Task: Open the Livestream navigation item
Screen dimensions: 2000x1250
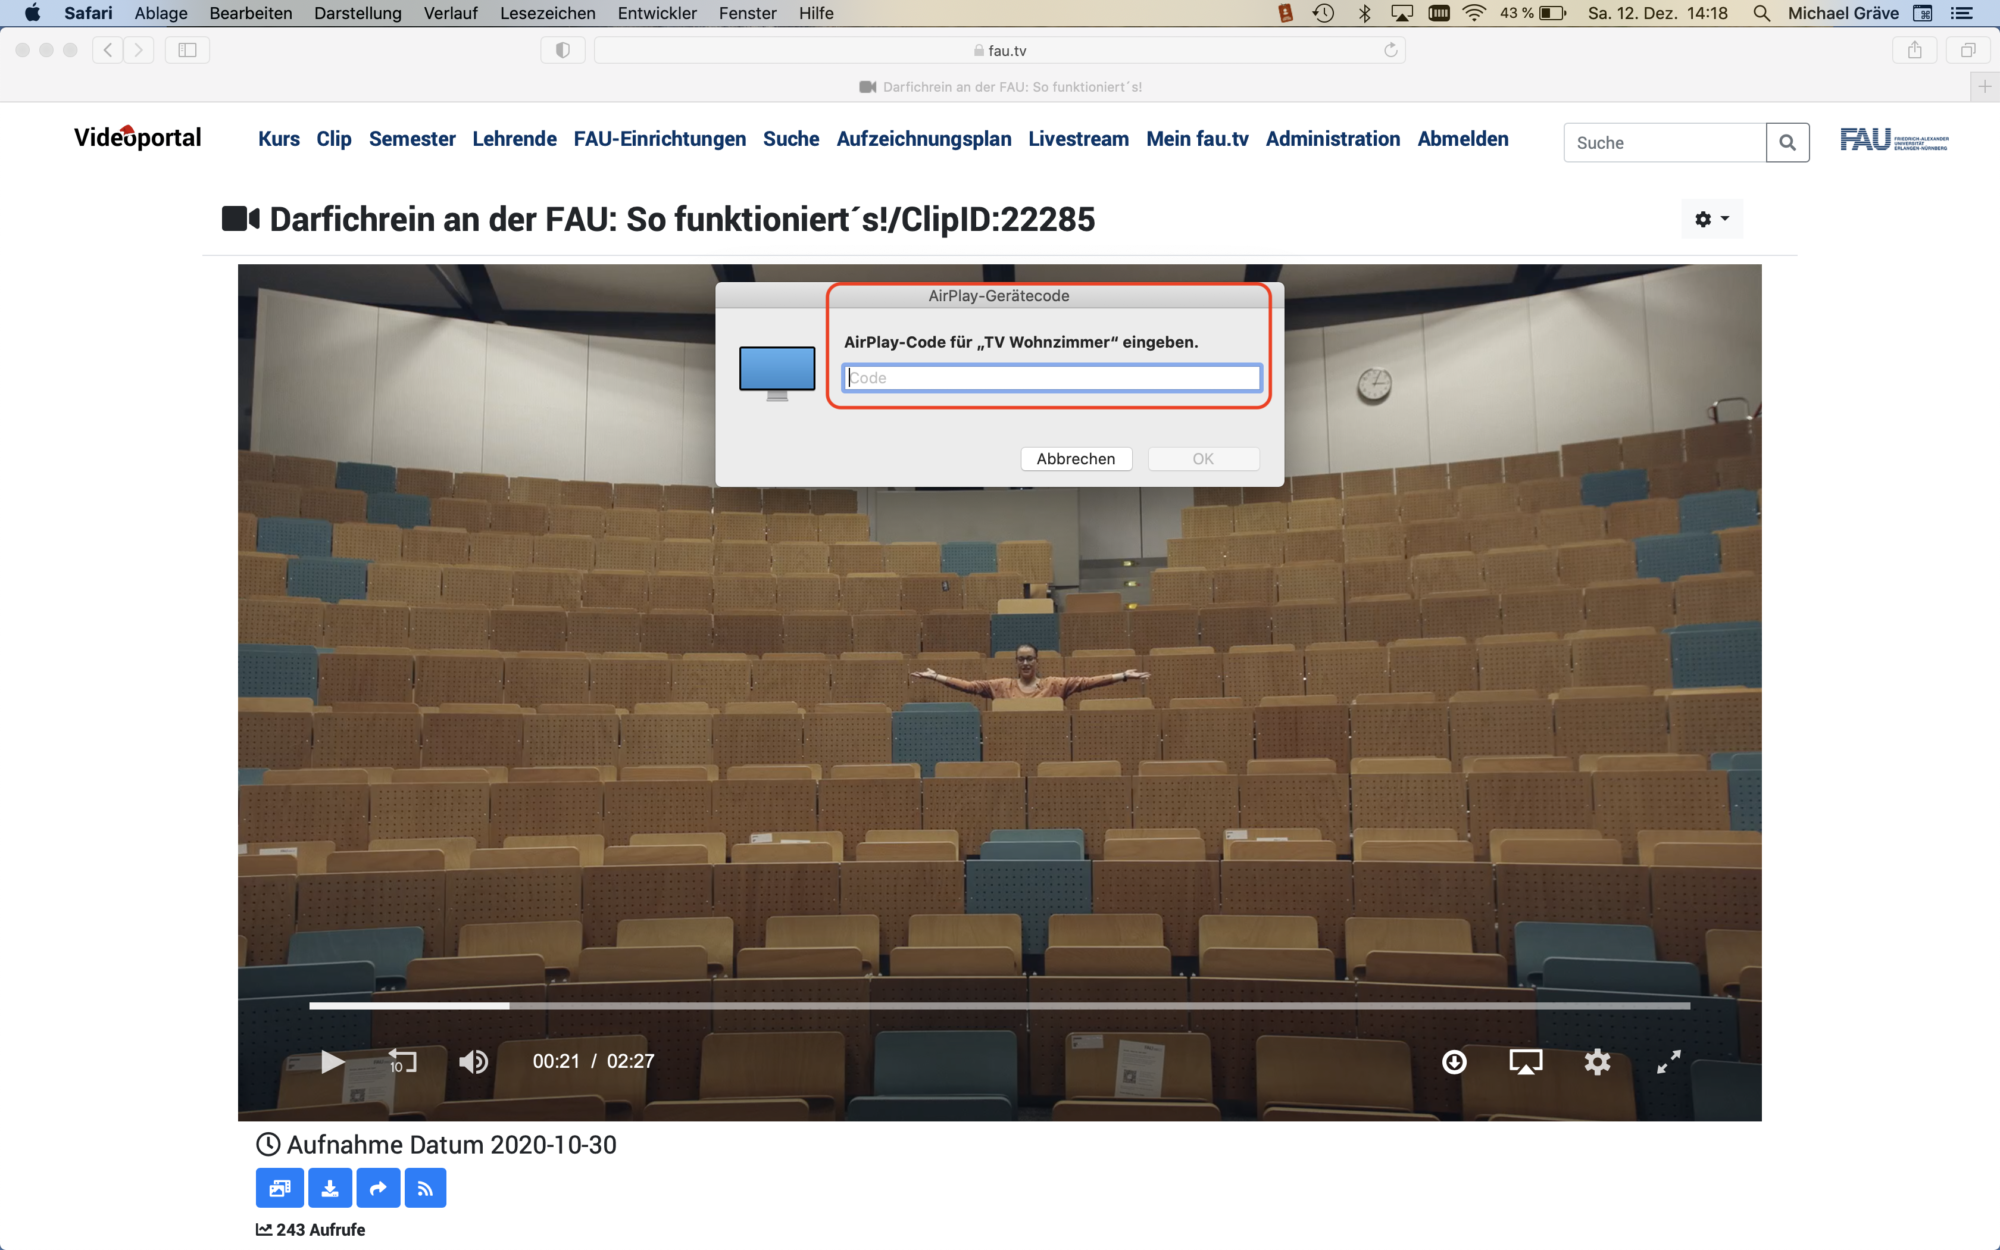Action: point(1078,139)
